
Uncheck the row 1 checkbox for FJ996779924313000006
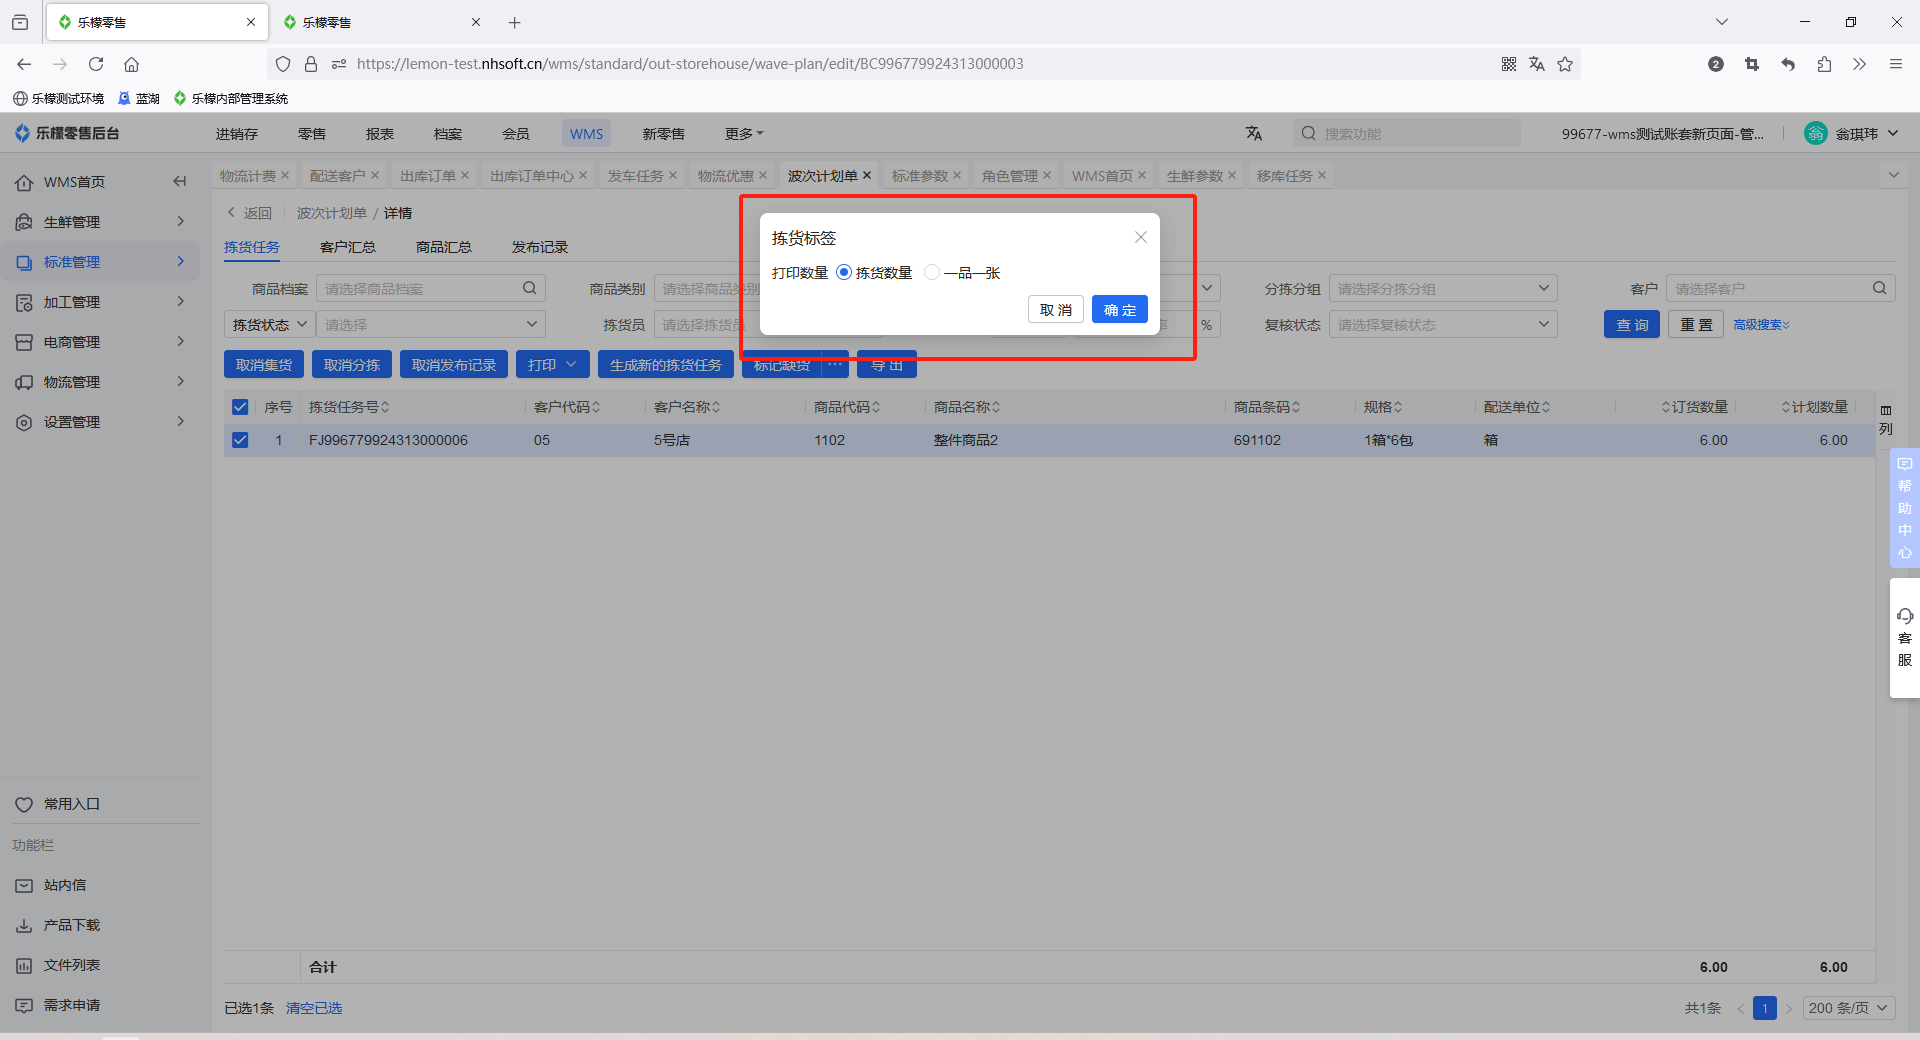click(x=240, y=440)
